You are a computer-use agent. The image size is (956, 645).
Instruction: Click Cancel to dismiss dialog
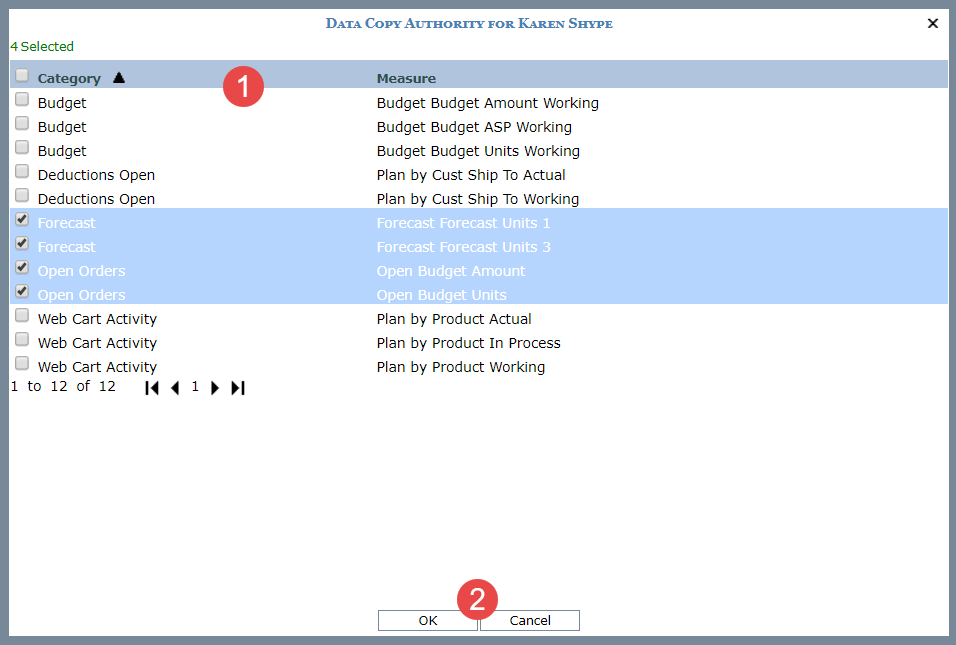[x=530, y=620]
